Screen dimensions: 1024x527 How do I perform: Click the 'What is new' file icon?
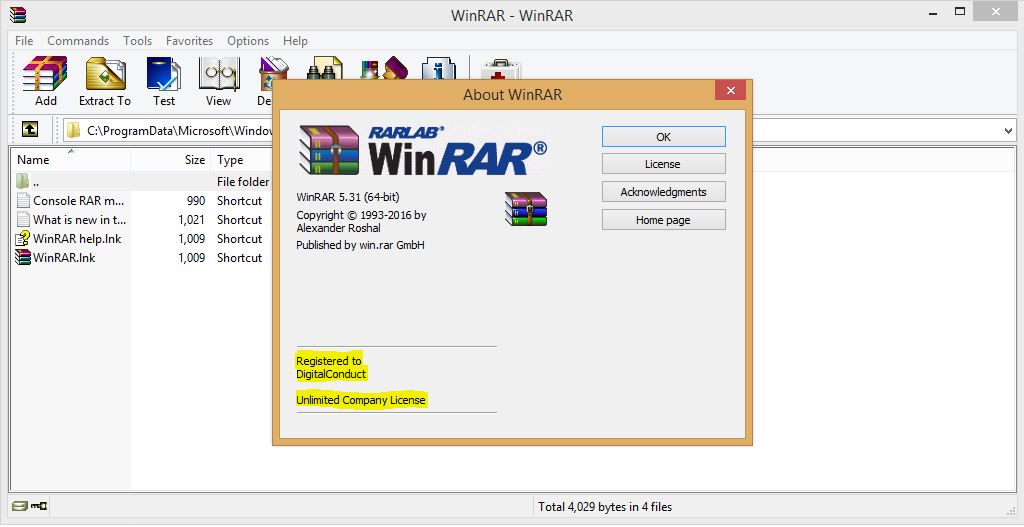pos(23,219)
